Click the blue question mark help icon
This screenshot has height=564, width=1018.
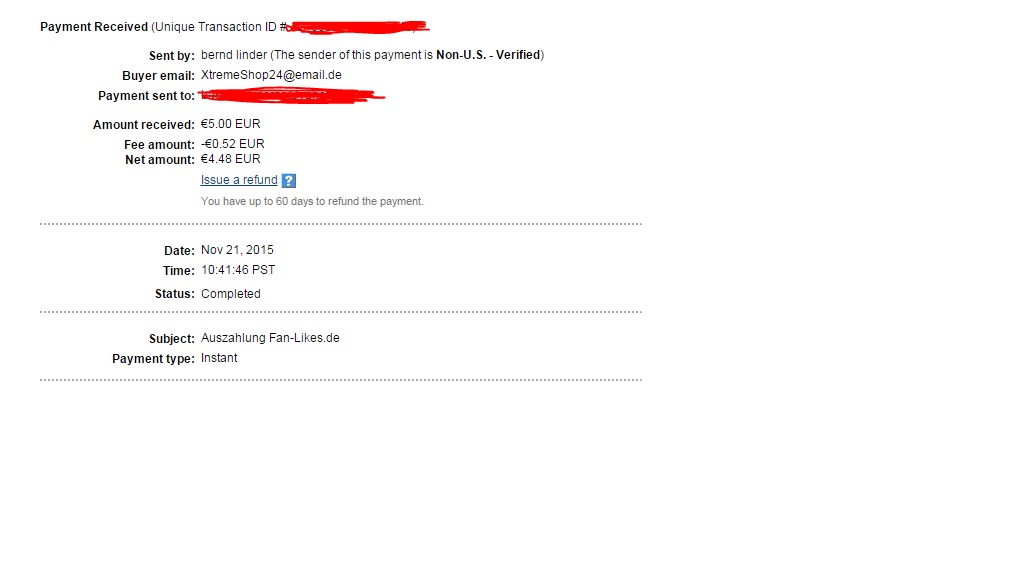click(x=289, y=180)
